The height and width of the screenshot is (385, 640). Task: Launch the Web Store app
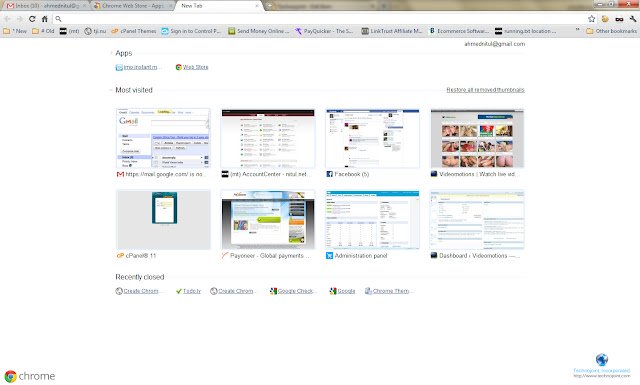coord(192,67)
